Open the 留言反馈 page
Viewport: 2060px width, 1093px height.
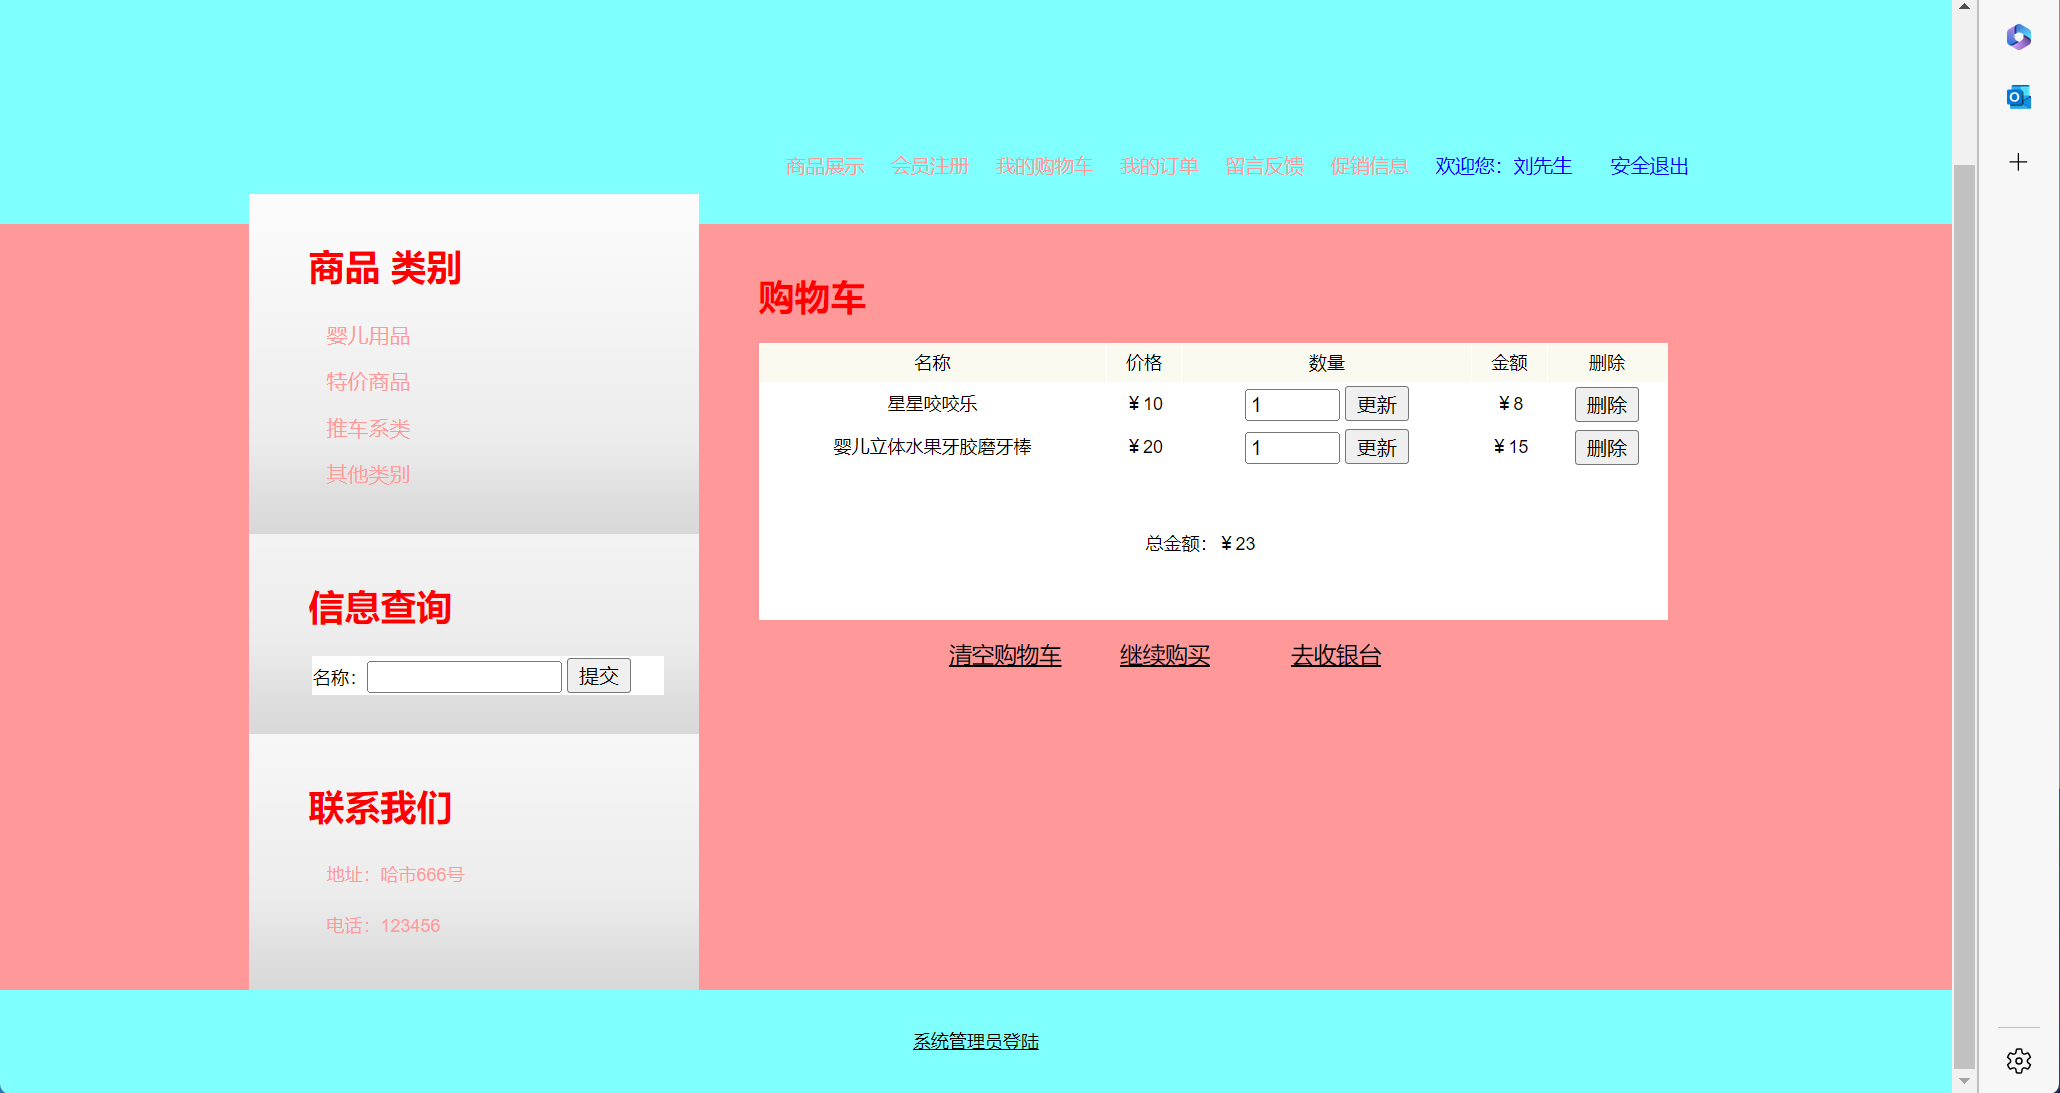point(1263,166)
